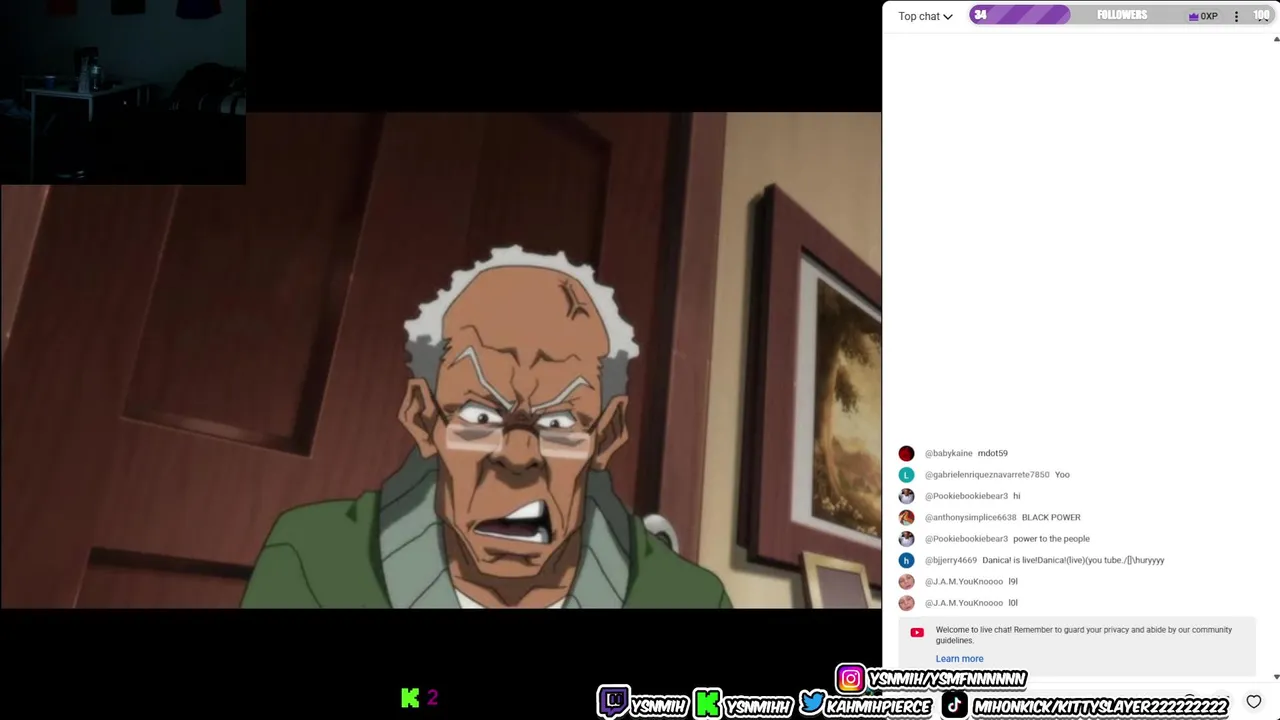Click the YSNMIH/YSMFNNNNNN Instagram handle text
Screen dimensions: 1280x720
(x=947, y=679)
